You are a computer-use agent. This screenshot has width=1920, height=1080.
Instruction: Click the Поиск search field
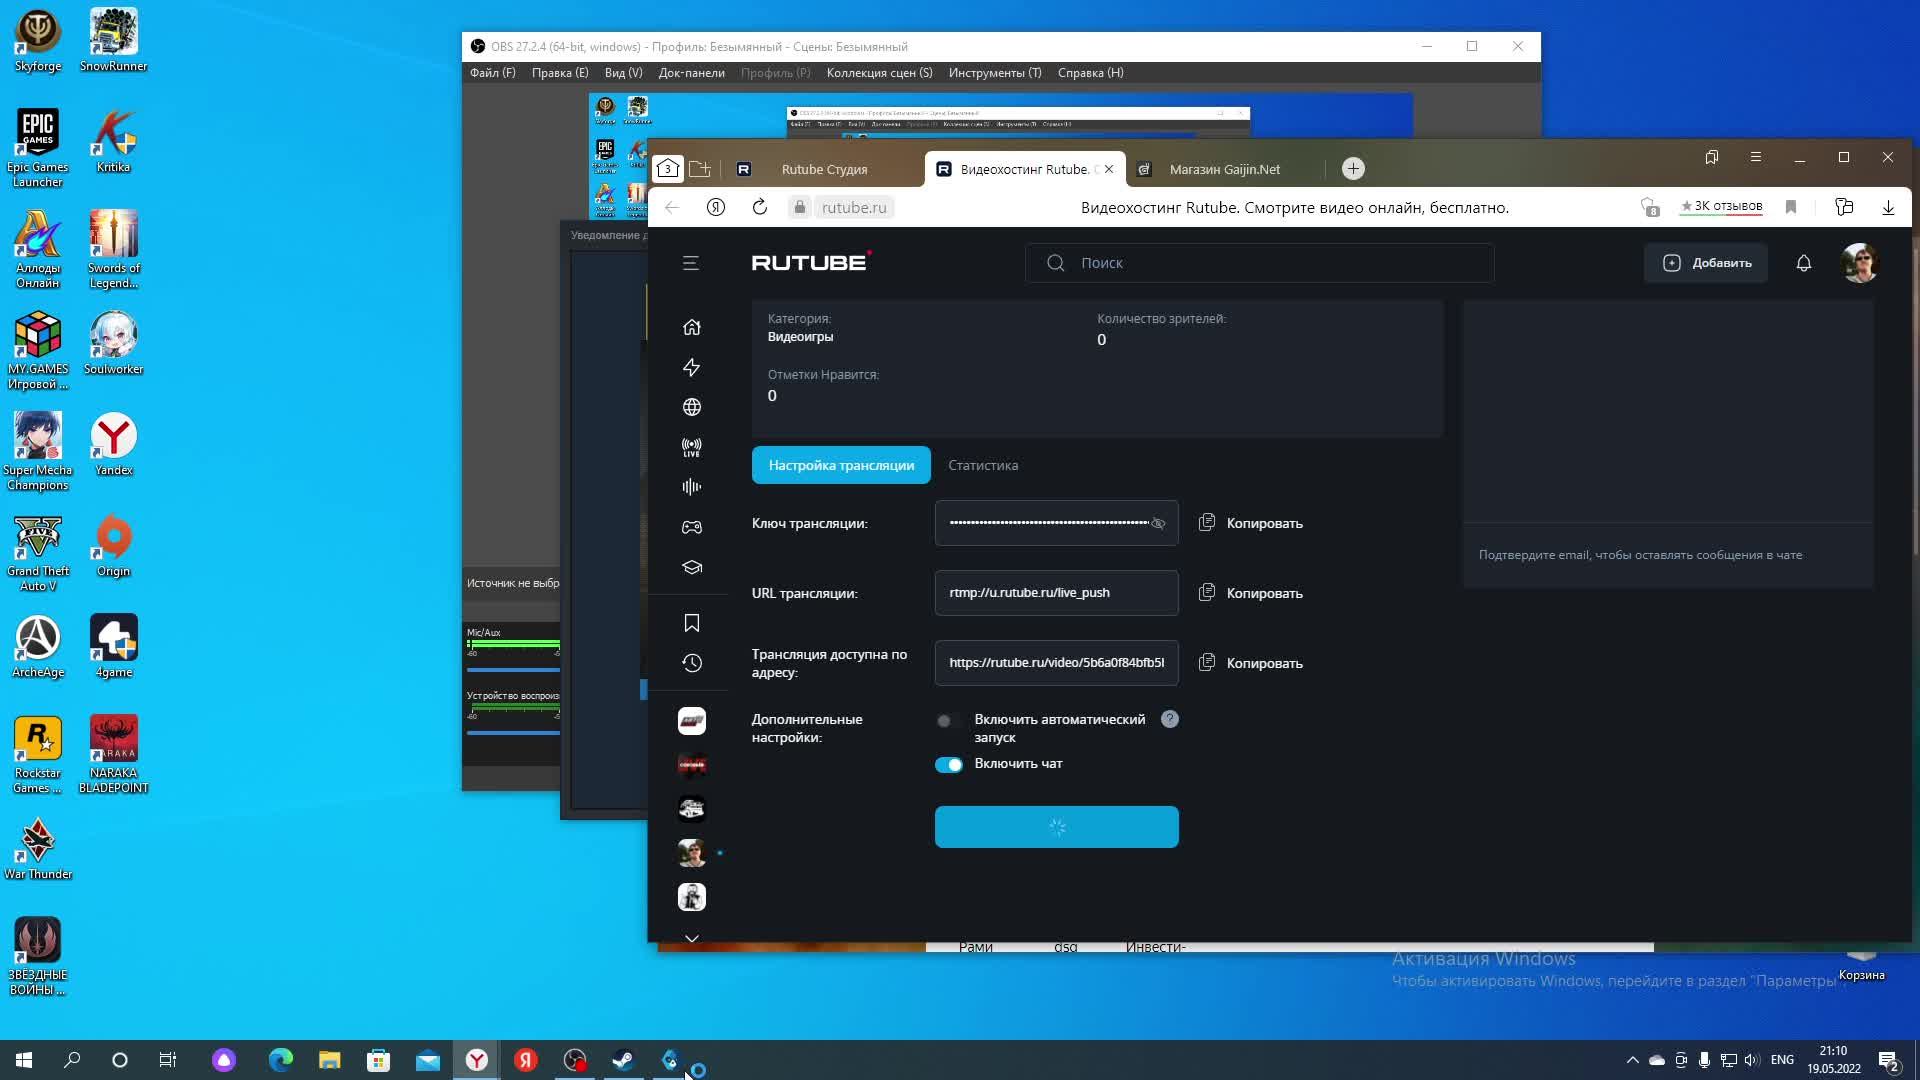[x=1260, y=263]
